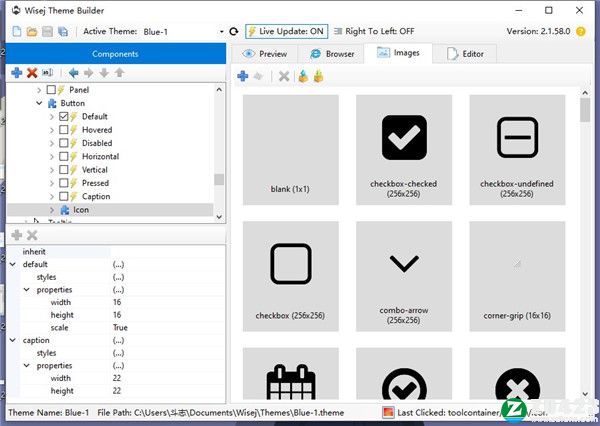Image resolution: width=600 pixels, height=426 pixels.
Task: Collapse properties under caption group
Action: pyautogui.click(x=27, y=366)
